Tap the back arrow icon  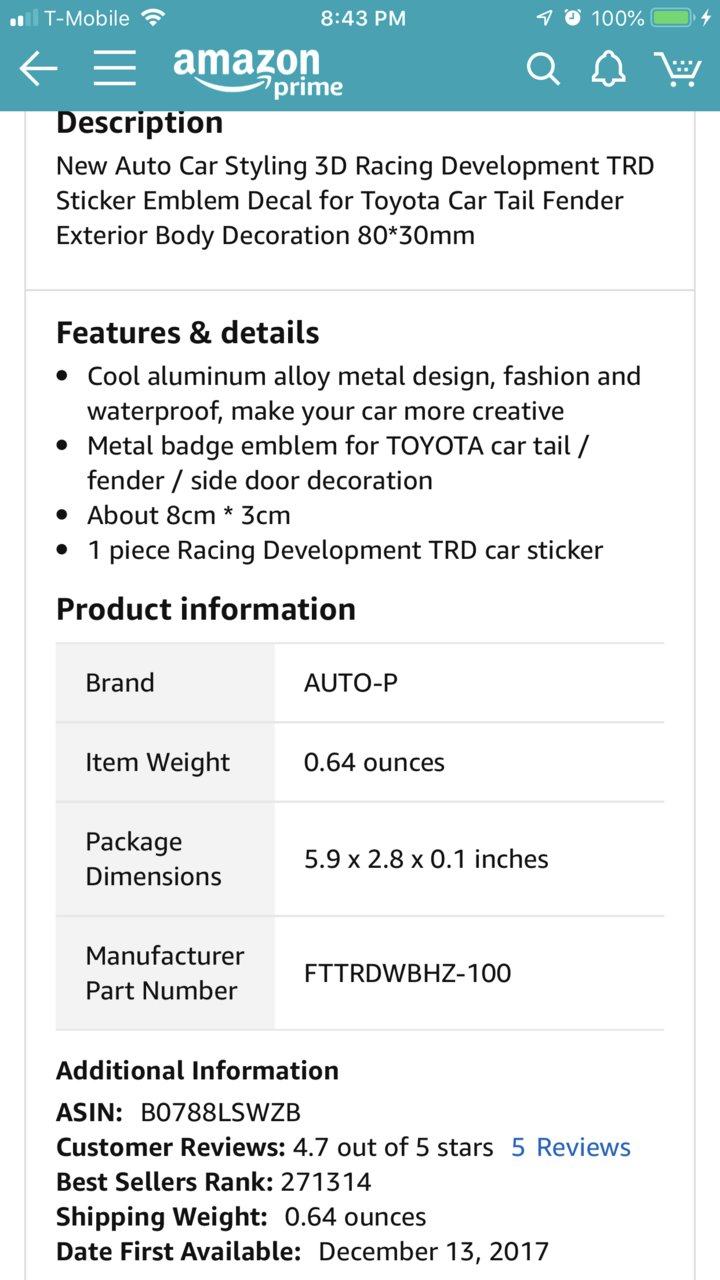point(38,68)
